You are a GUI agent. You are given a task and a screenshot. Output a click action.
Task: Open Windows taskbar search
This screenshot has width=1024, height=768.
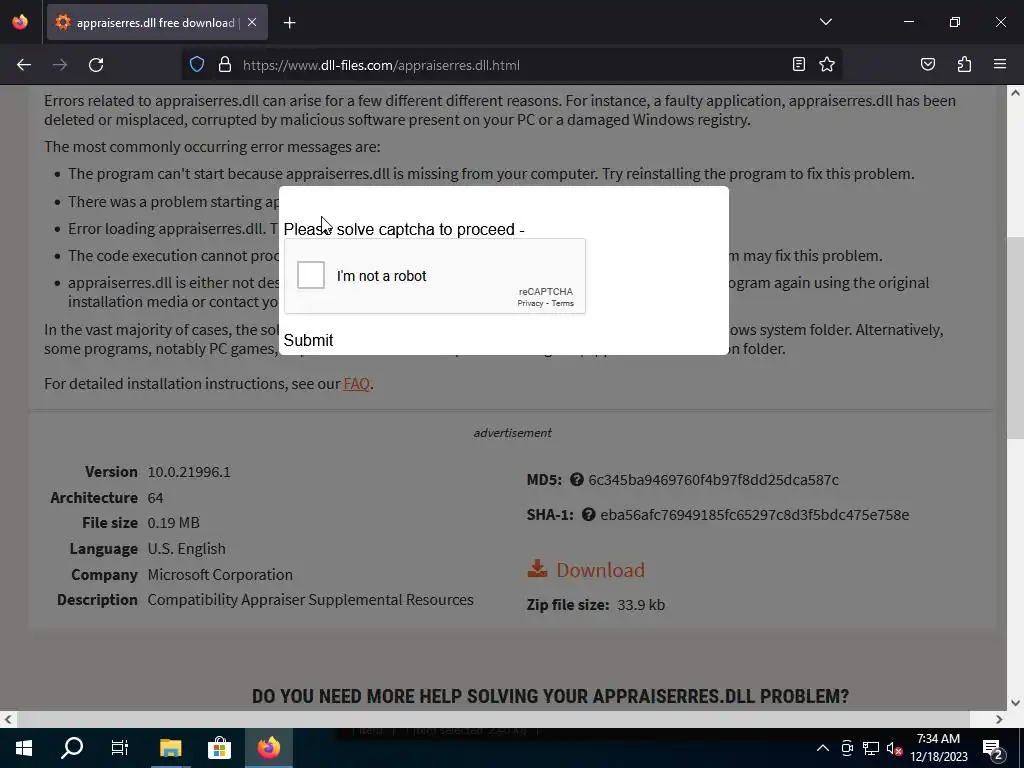(72, 748)
